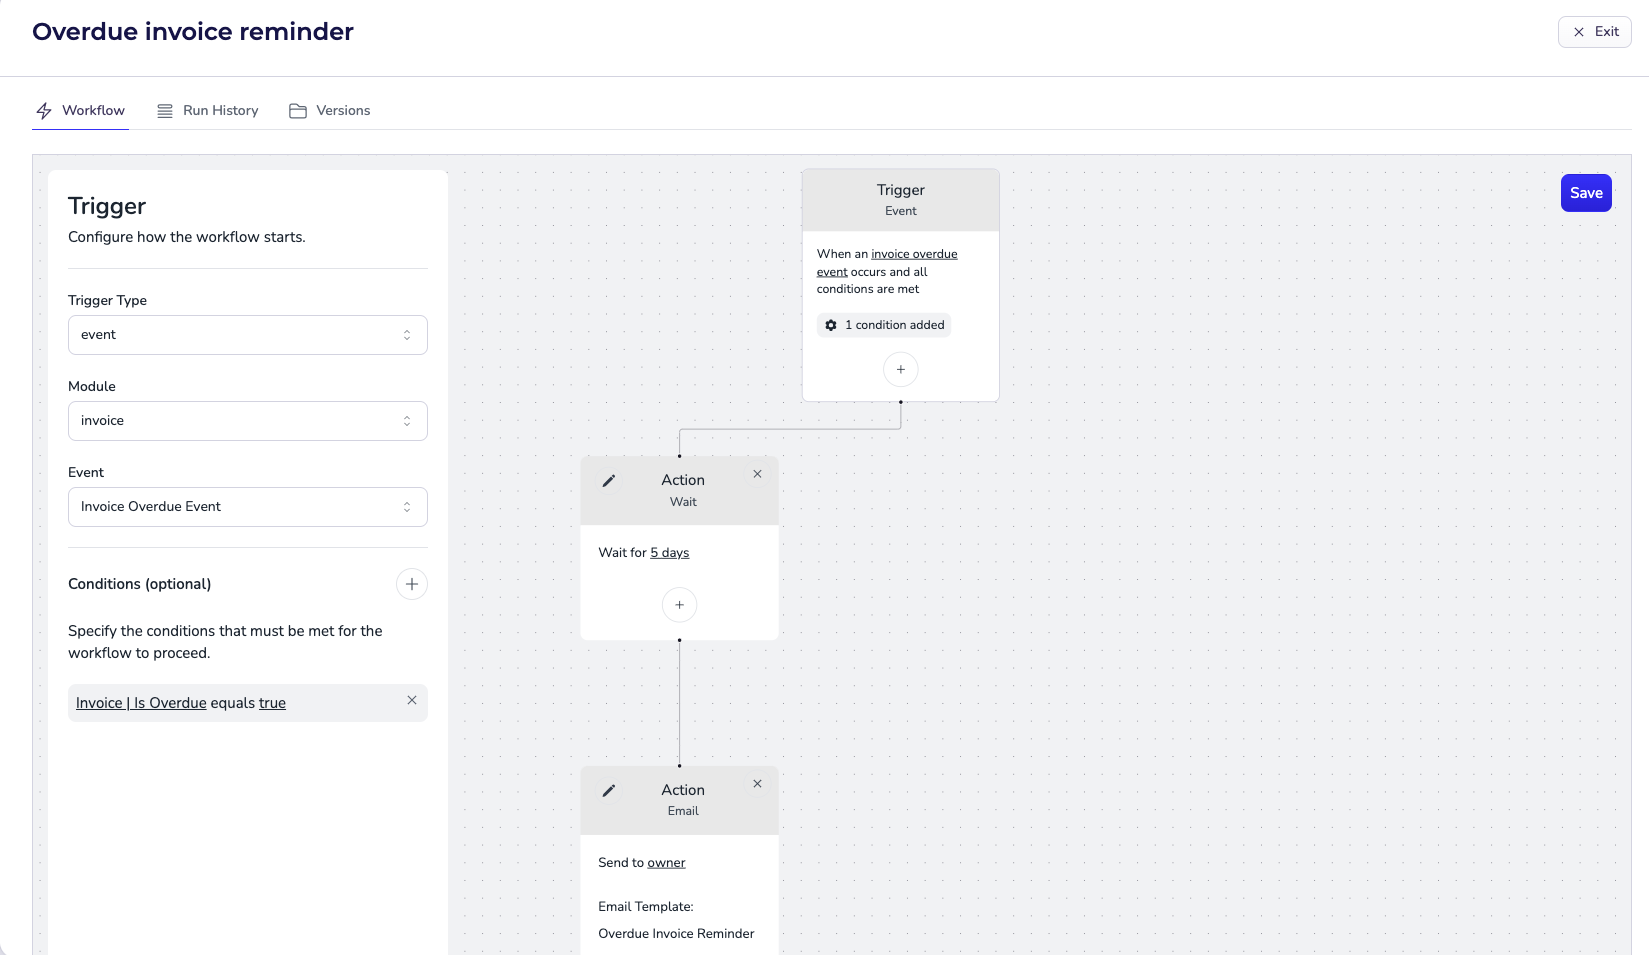
Task: Open the Event dropdown selector
Action: click(x=247, y=507)
